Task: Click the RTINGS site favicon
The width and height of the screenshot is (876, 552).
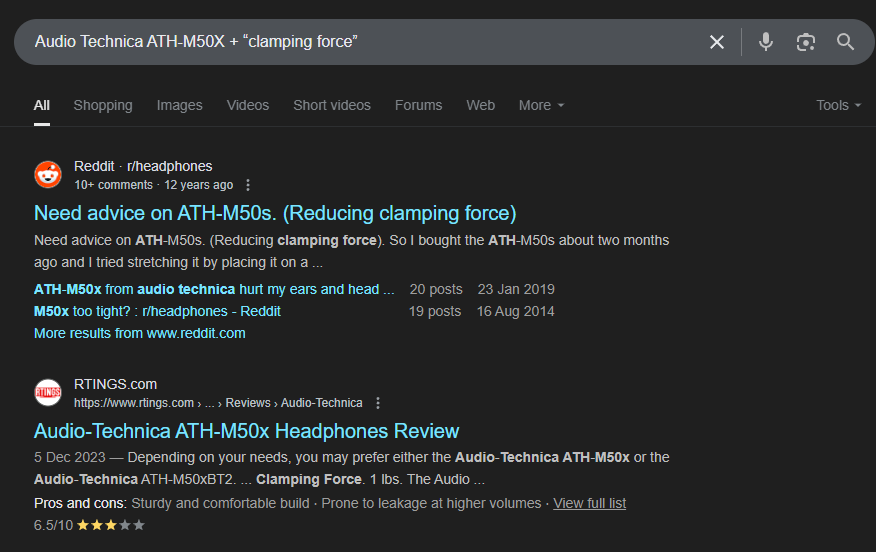Action: tap(48, 393)
